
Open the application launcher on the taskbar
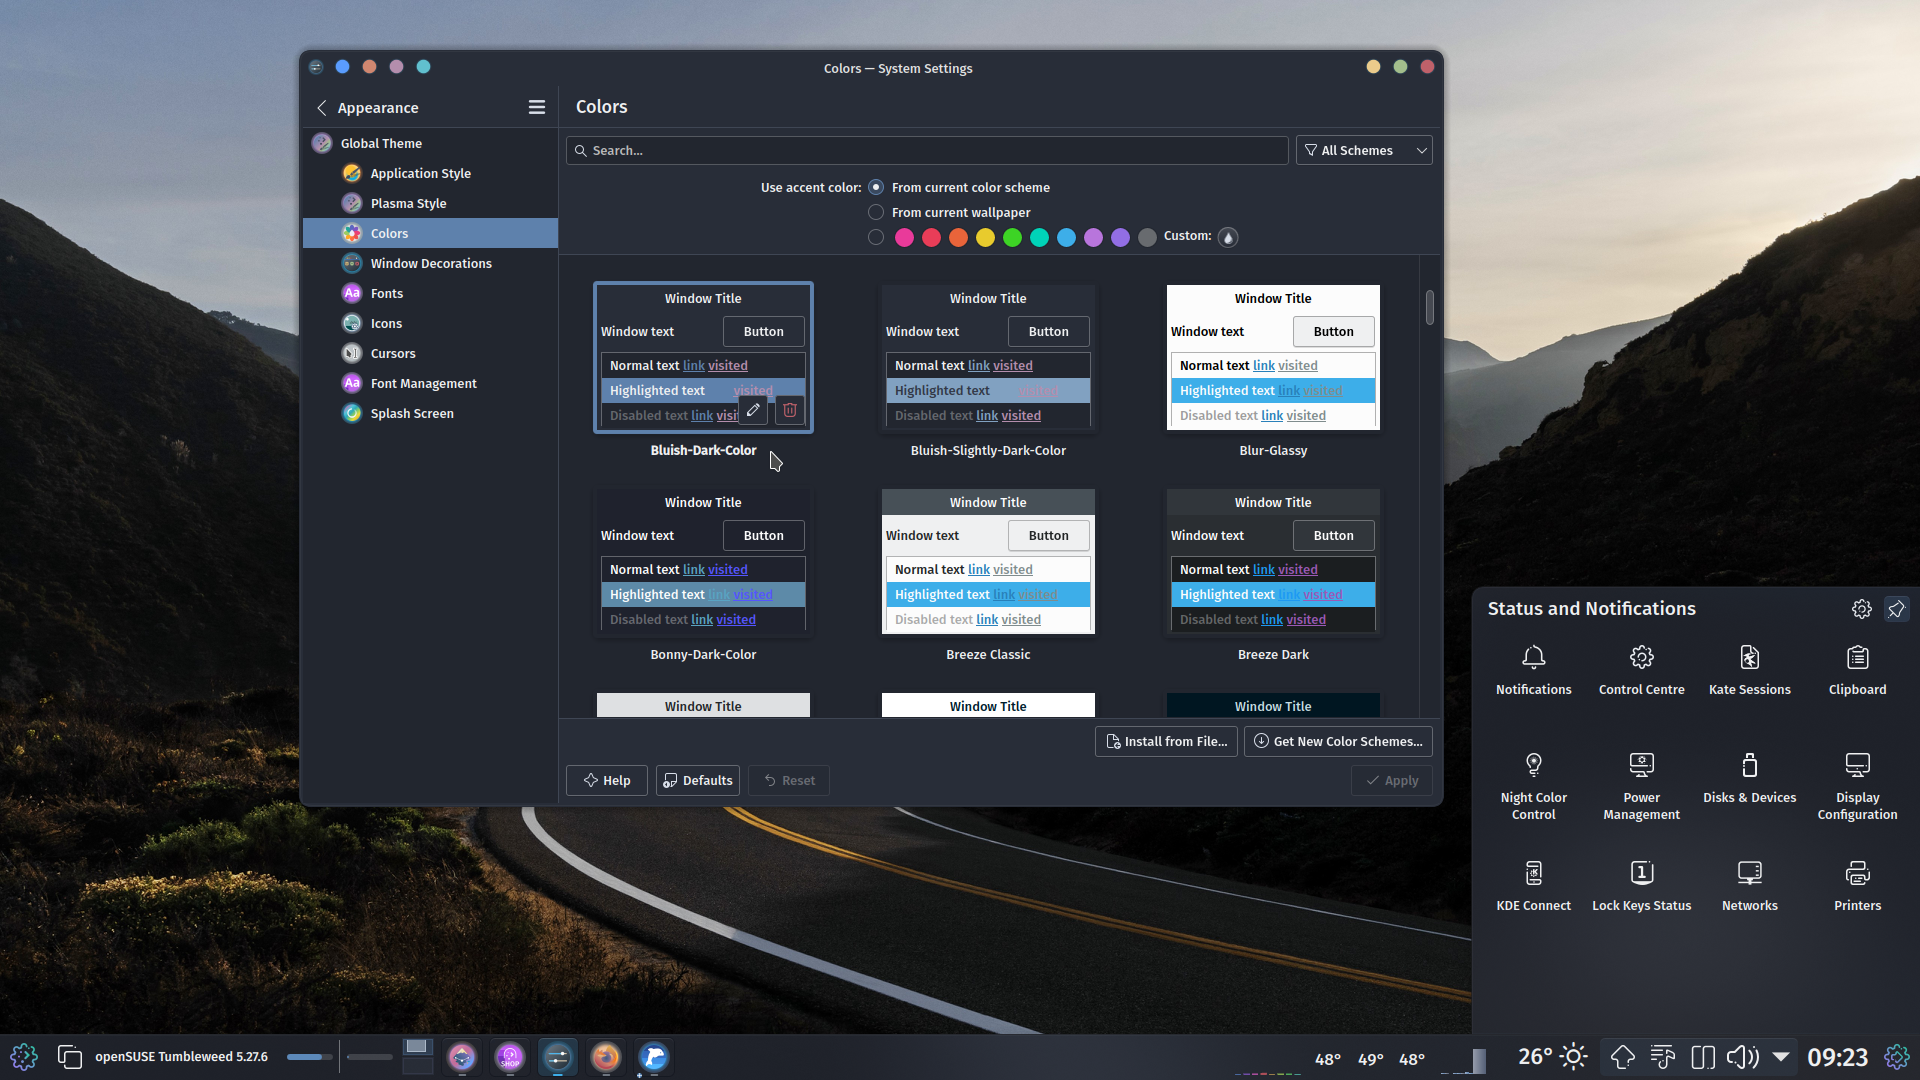24,1056
